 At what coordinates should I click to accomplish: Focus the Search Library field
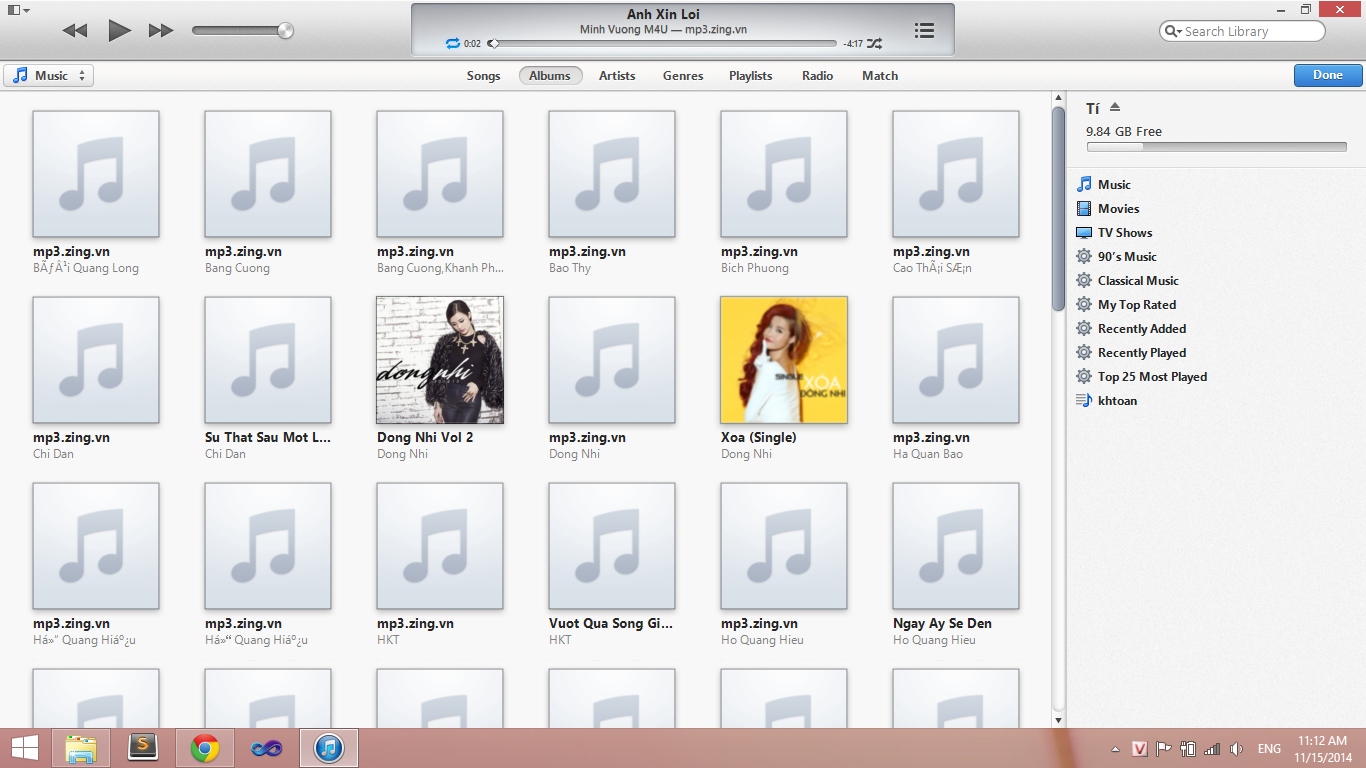pyautogui.click(x=1242, y=31)
